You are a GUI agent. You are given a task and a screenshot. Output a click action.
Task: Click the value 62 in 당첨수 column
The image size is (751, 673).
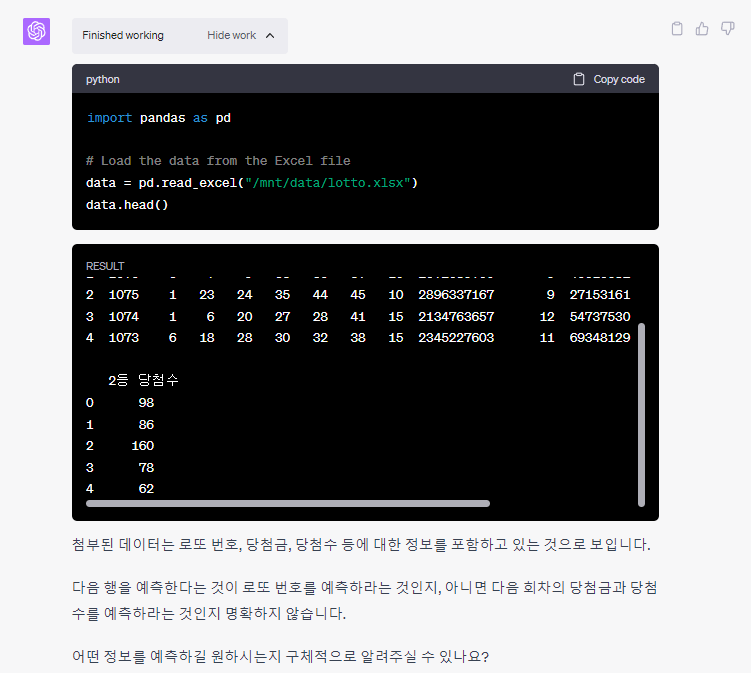tap(146, 489)
